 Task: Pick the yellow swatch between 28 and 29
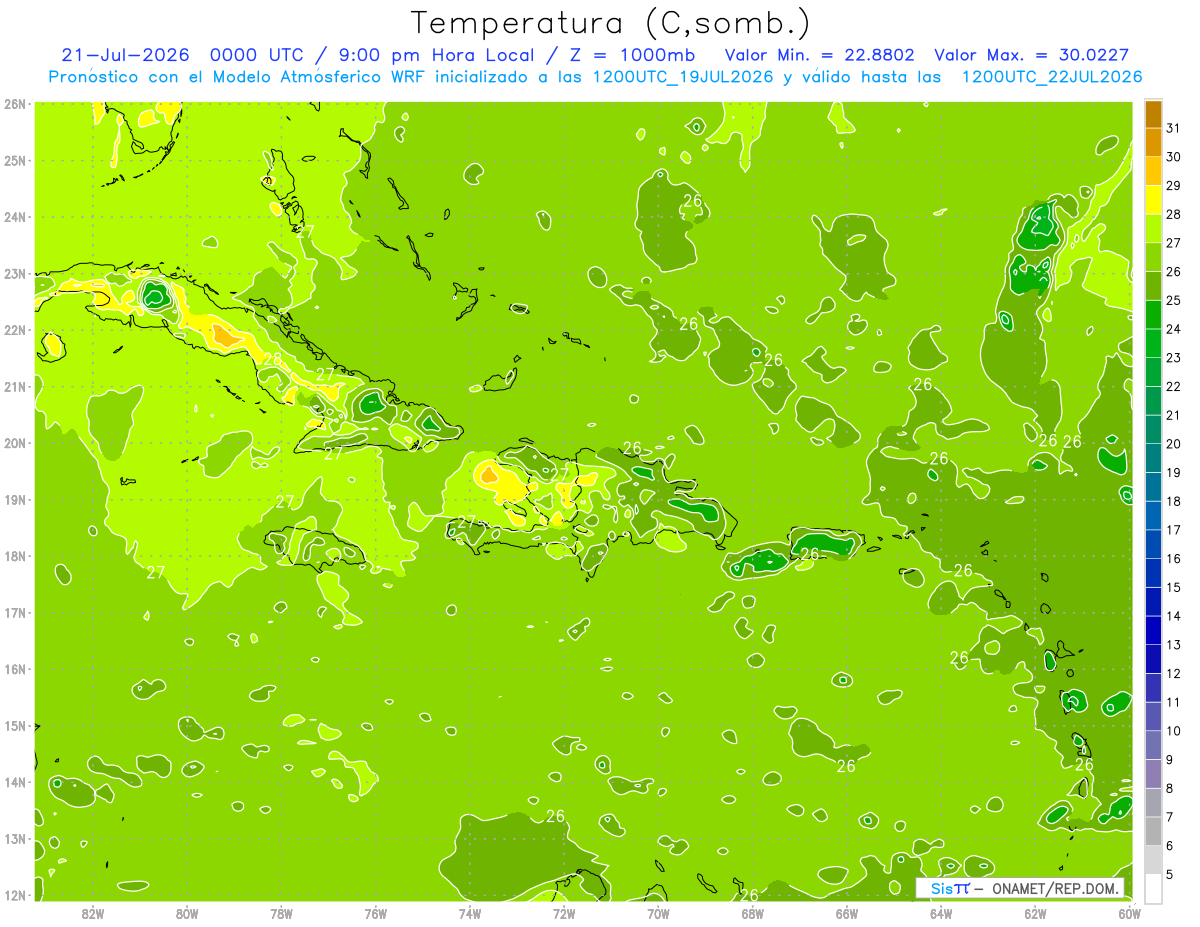pos(1153,200)
